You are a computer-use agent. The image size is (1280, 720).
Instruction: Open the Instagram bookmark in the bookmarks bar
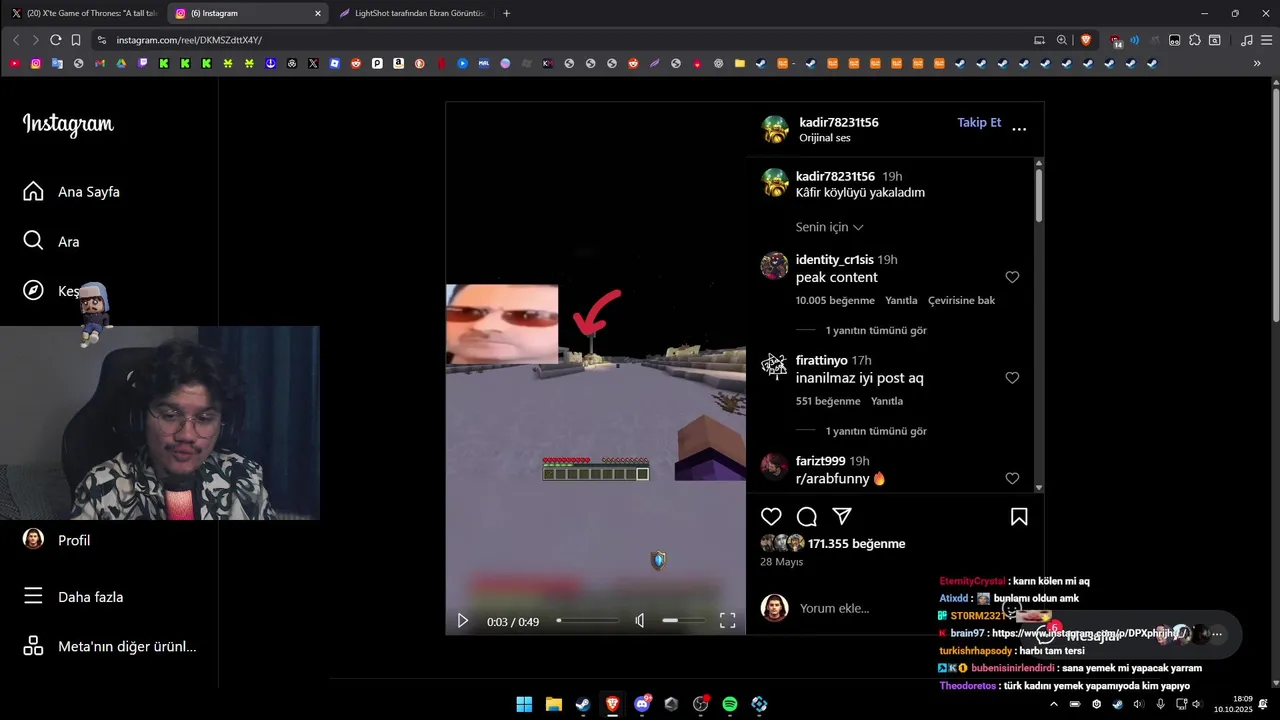[36, 63]
